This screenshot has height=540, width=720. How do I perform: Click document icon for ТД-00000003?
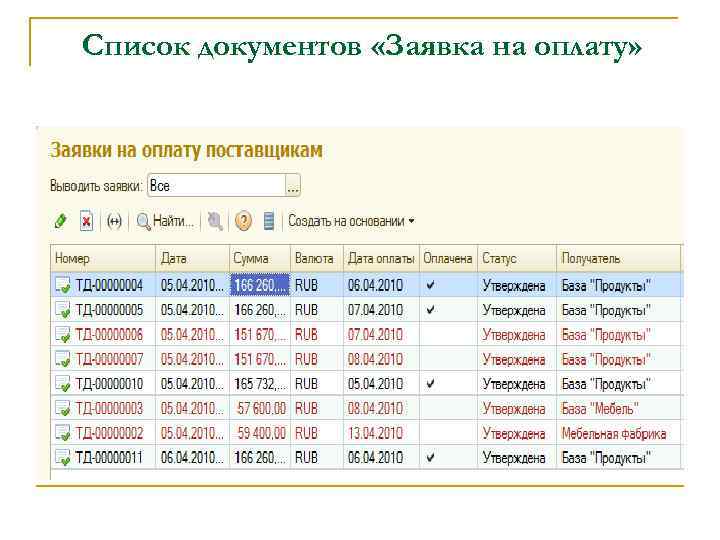point(63,409)
